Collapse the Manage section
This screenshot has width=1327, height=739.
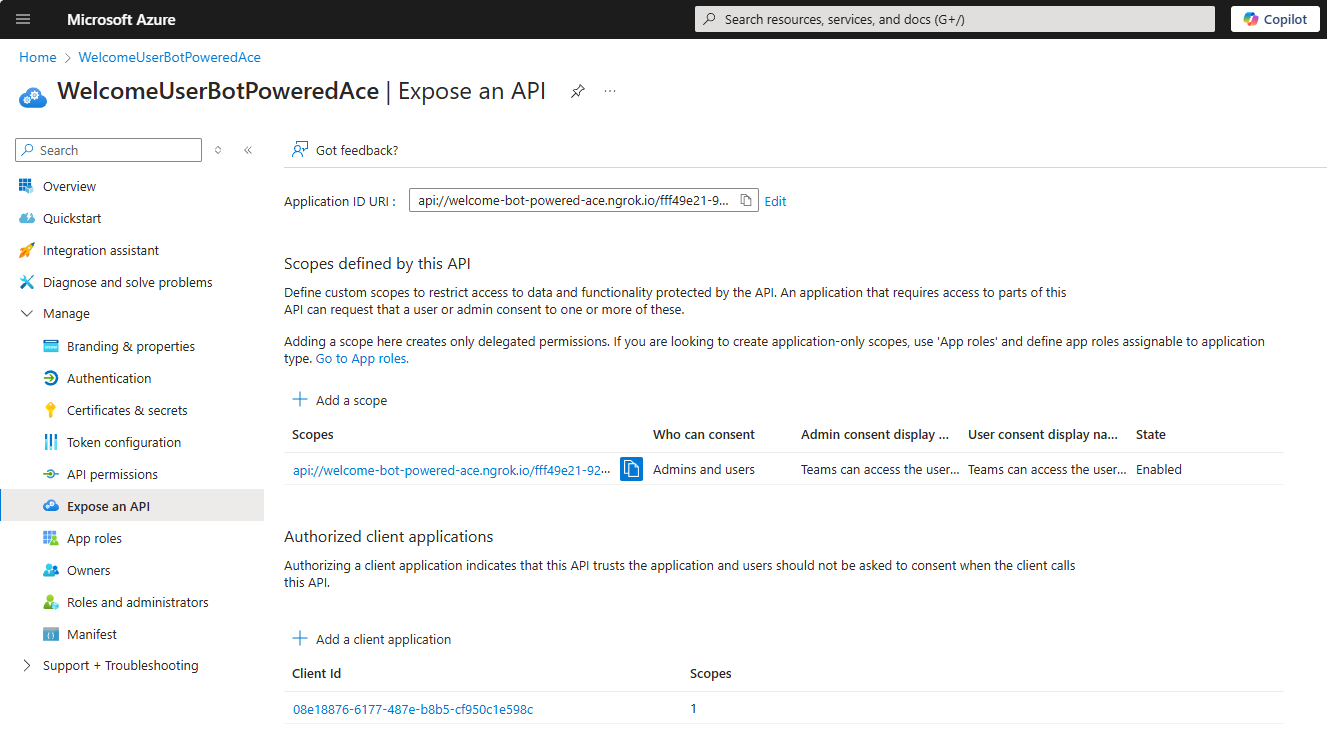pos(27,313)
